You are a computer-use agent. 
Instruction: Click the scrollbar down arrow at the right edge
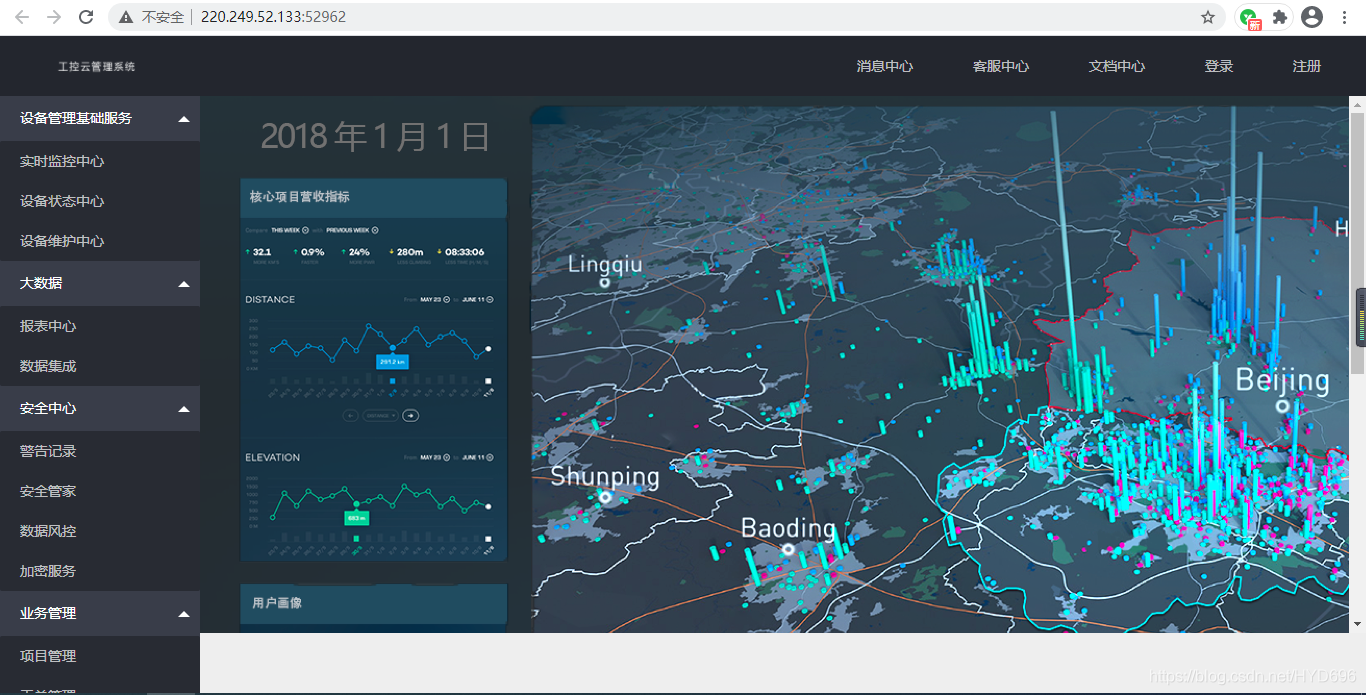point(1358,623)
